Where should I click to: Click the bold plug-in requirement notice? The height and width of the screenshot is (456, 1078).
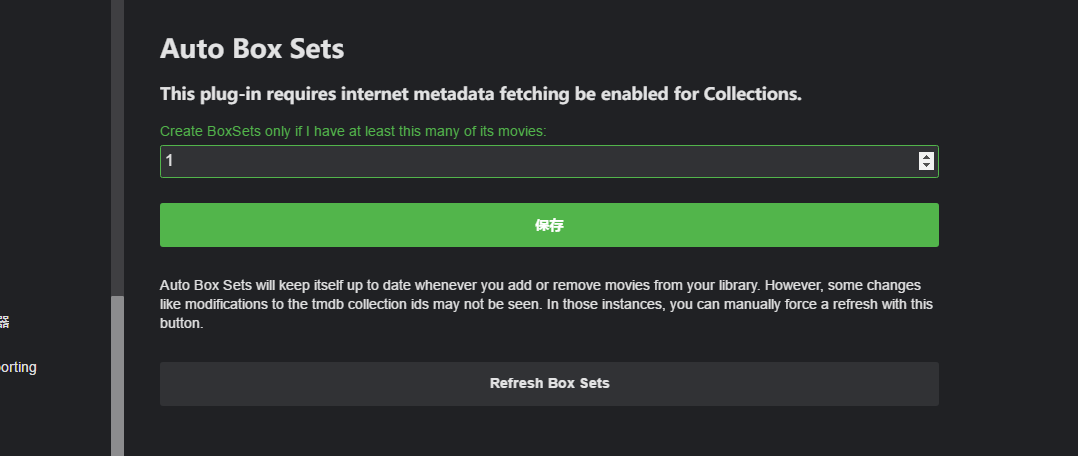[481, 94]
